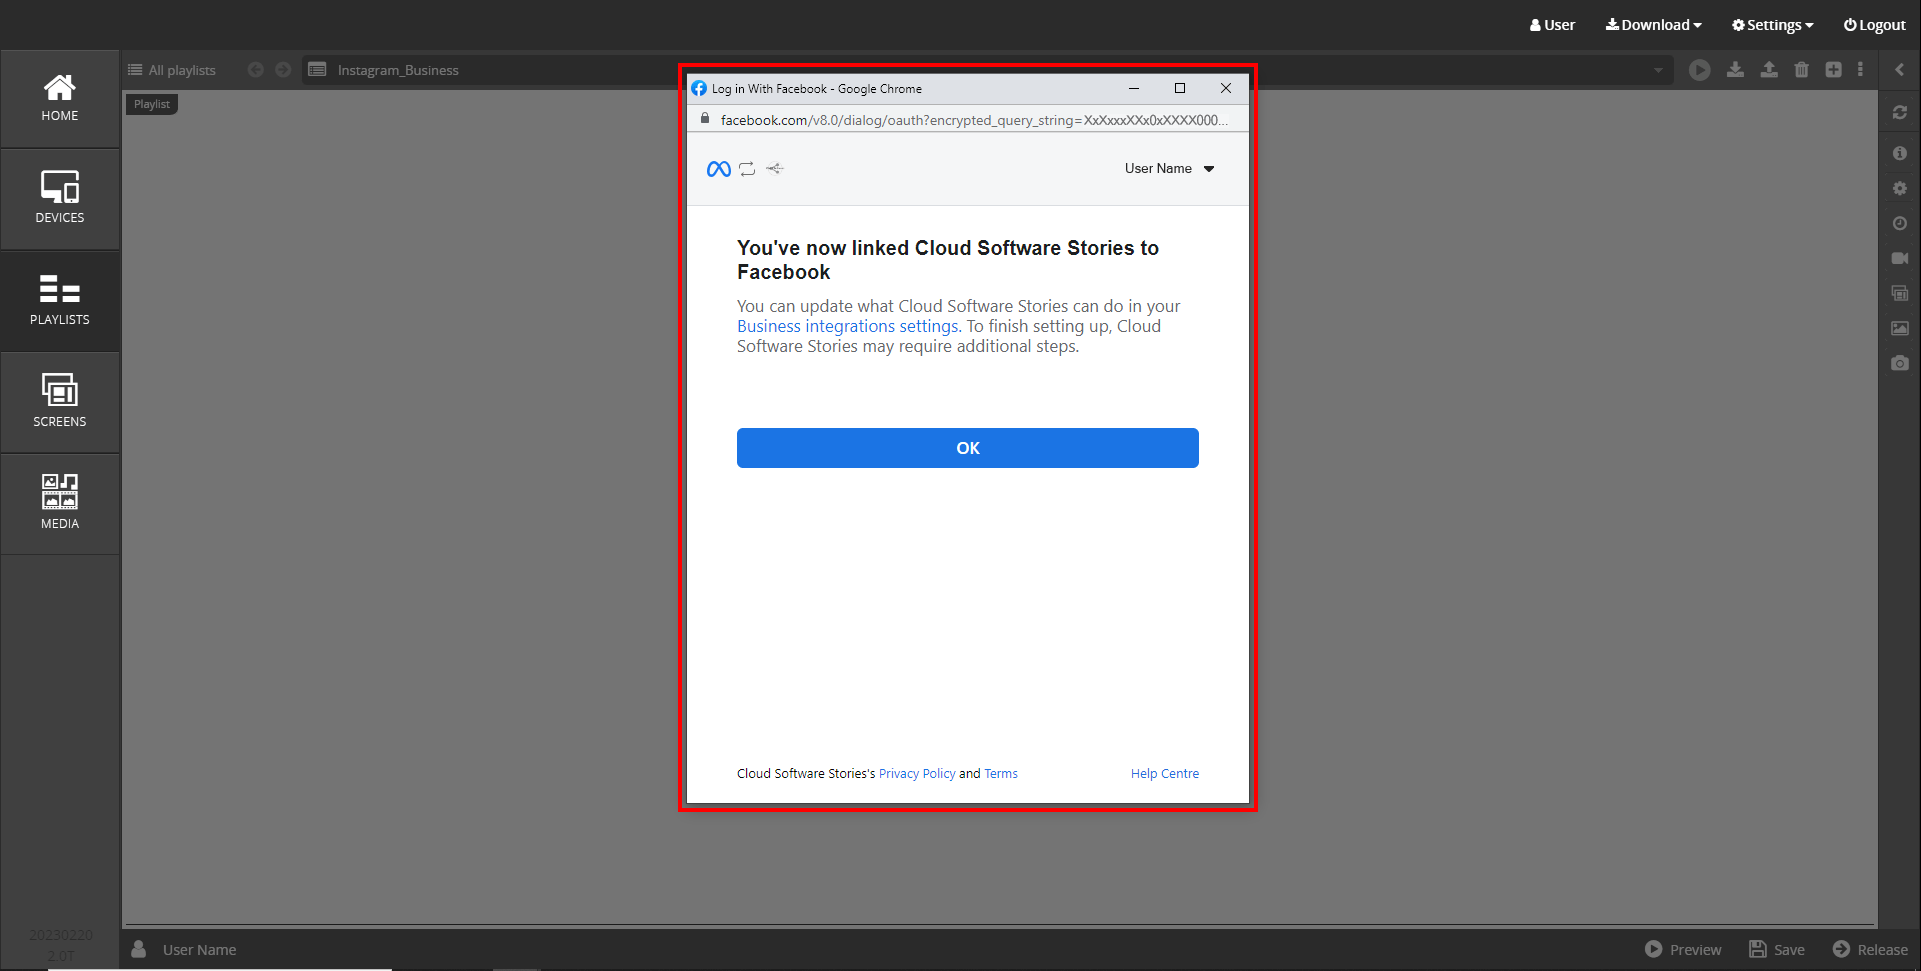1921x971 pixels.
Task: Click the link icon in Facebook dialog header
Action: 775,169
